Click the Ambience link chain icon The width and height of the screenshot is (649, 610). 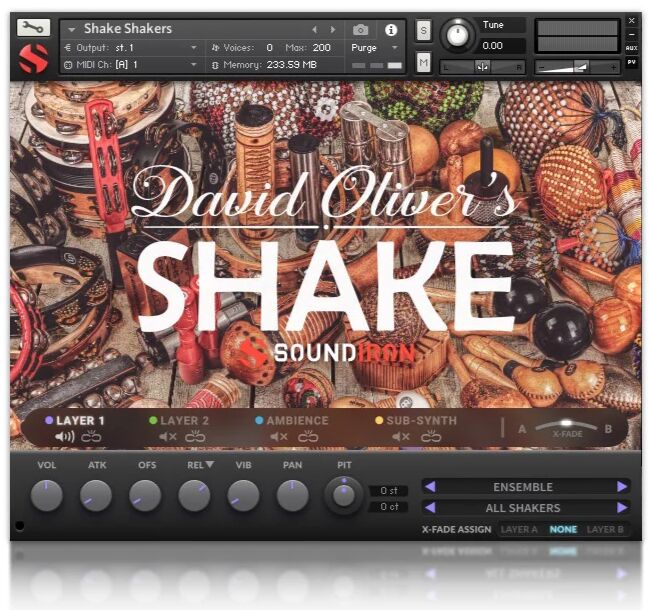pyautogui.click(x=308, y=437)
